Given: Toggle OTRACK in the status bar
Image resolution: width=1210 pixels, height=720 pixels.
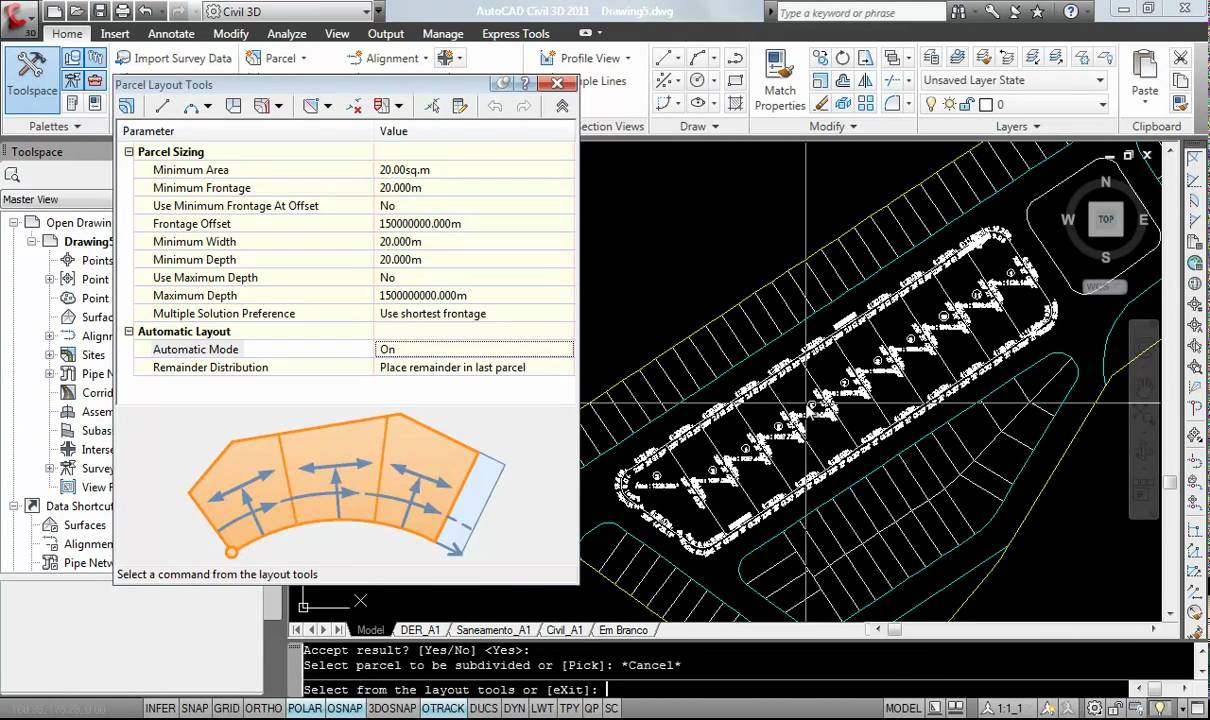Looking at the screenshot, I should click(443, 708).
